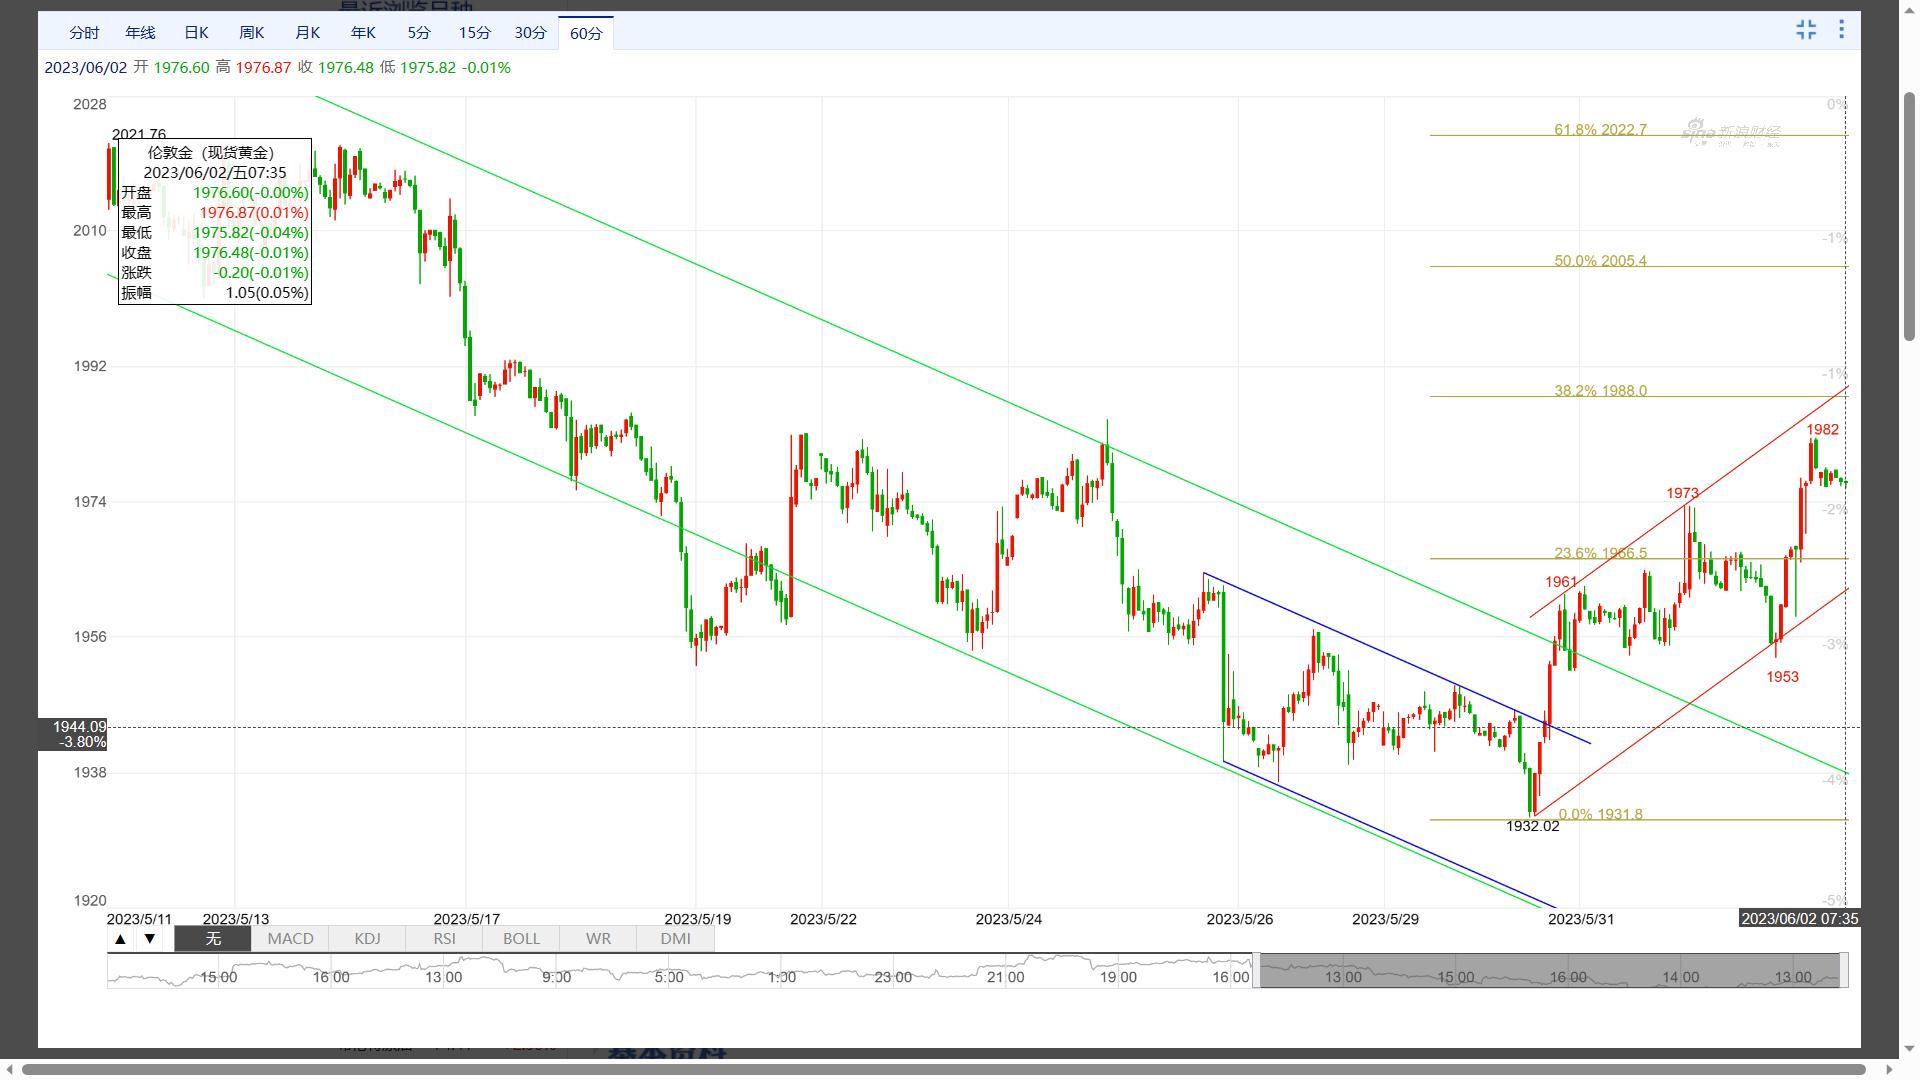Select the 无 (none) indicator option
Screen dimensions: 1920x1080
tap(213, 939)
